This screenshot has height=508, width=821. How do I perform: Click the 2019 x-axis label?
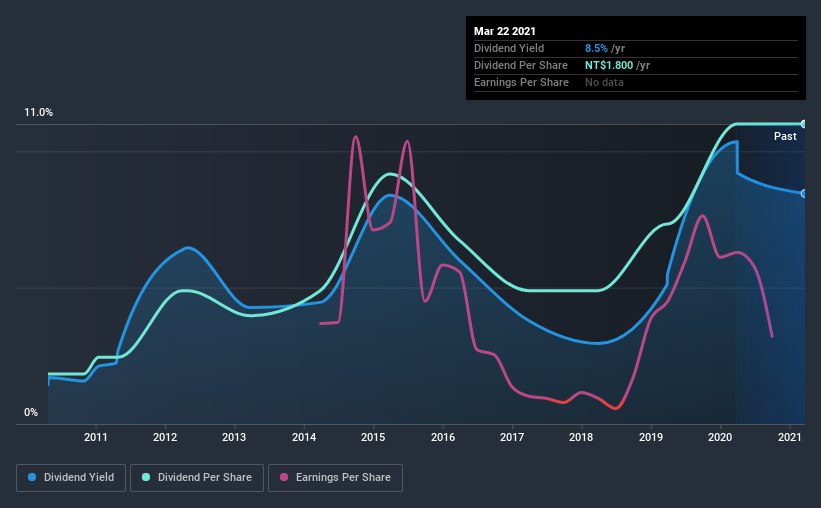(651, 437)
